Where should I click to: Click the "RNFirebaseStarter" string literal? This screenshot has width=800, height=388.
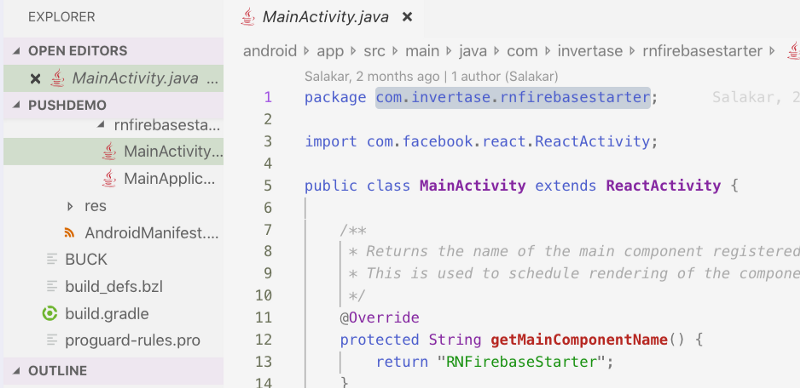click(x=521, y=362)
